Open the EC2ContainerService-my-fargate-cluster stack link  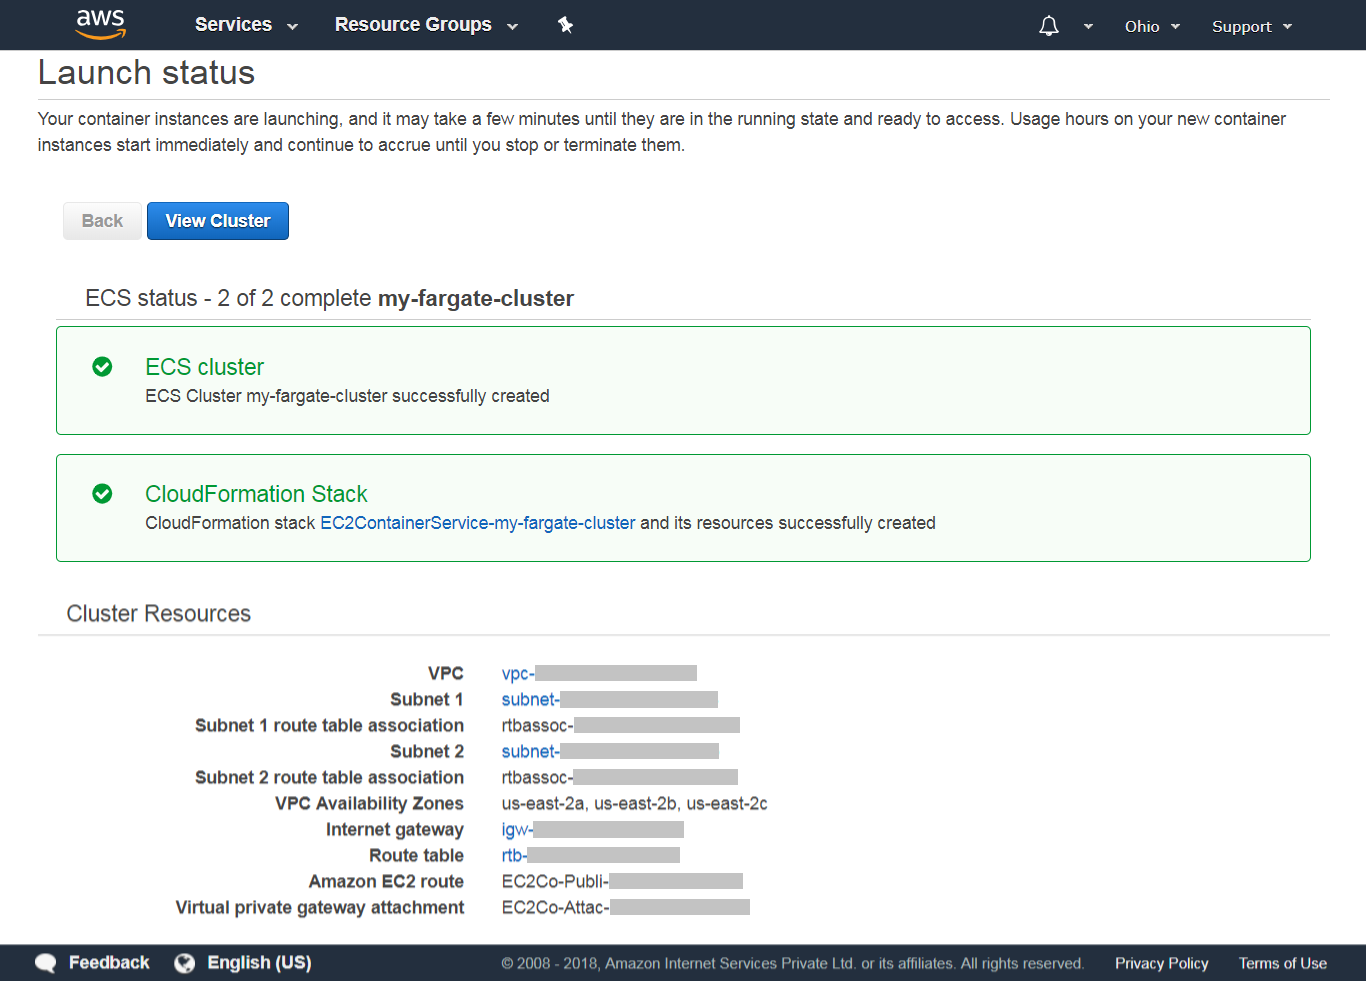pos(478,523)
